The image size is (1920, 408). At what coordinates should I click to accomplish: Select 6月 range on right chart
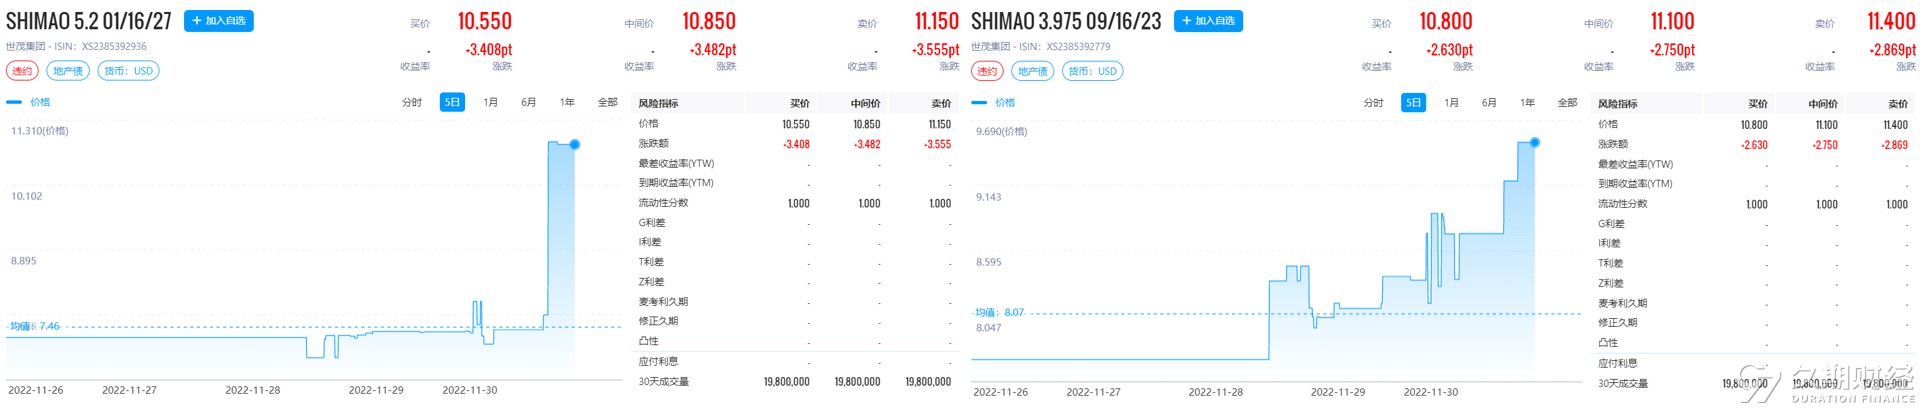pos(1489,103)
